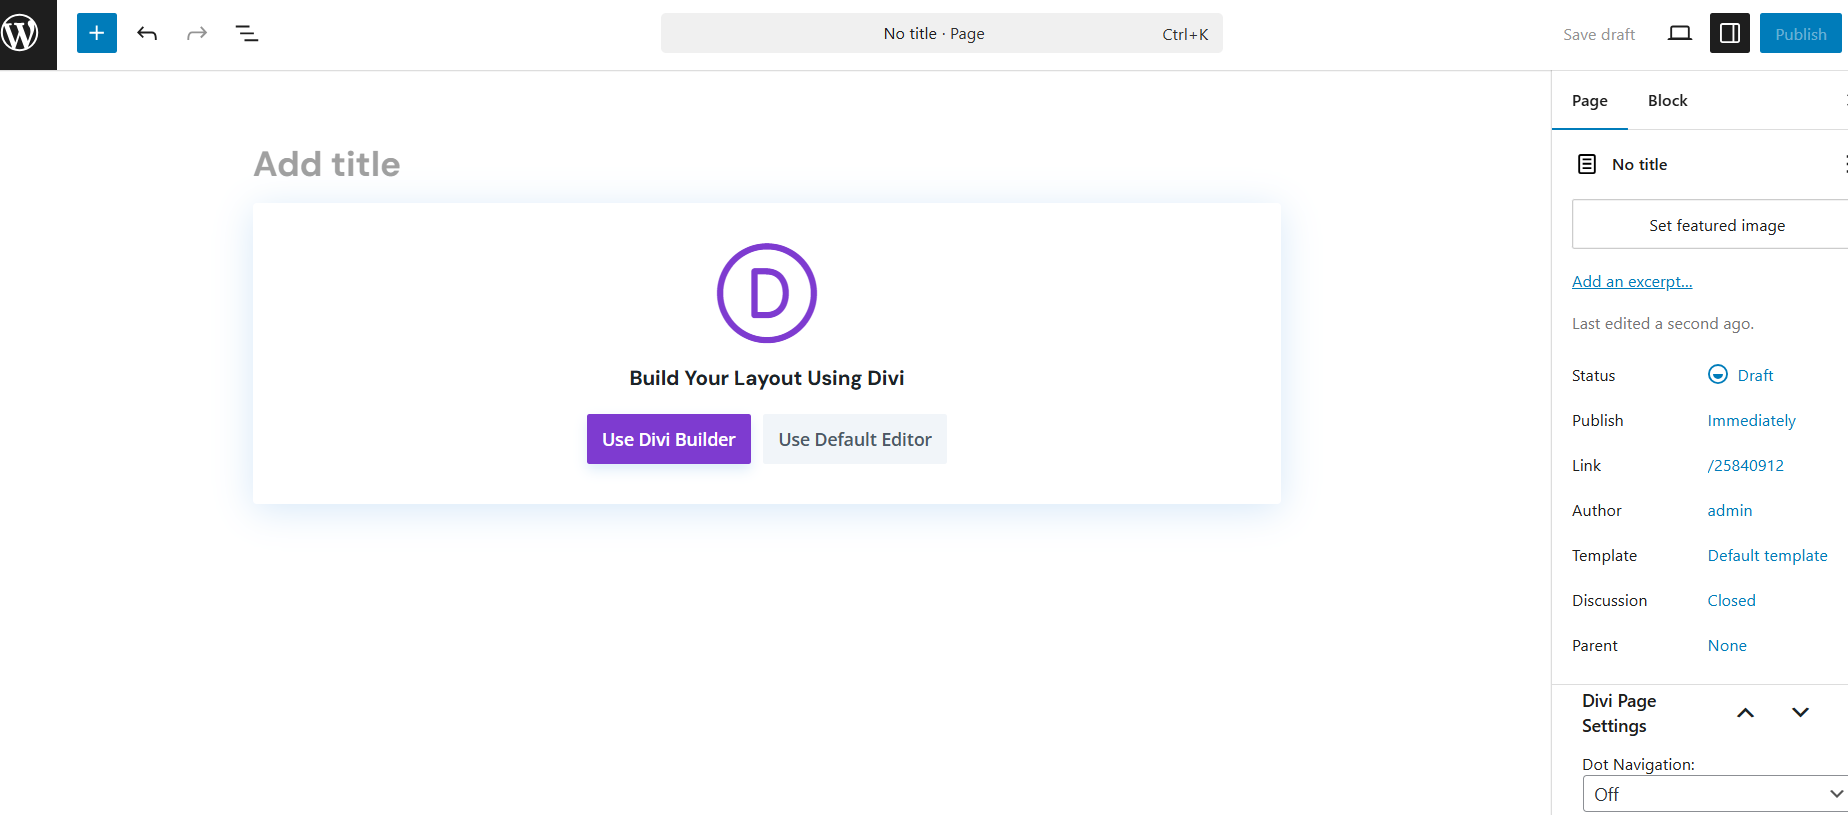The height and width of the screenshot is (815, 1848).
Task: Open the block inserter plus button
Action: point(97,33)
